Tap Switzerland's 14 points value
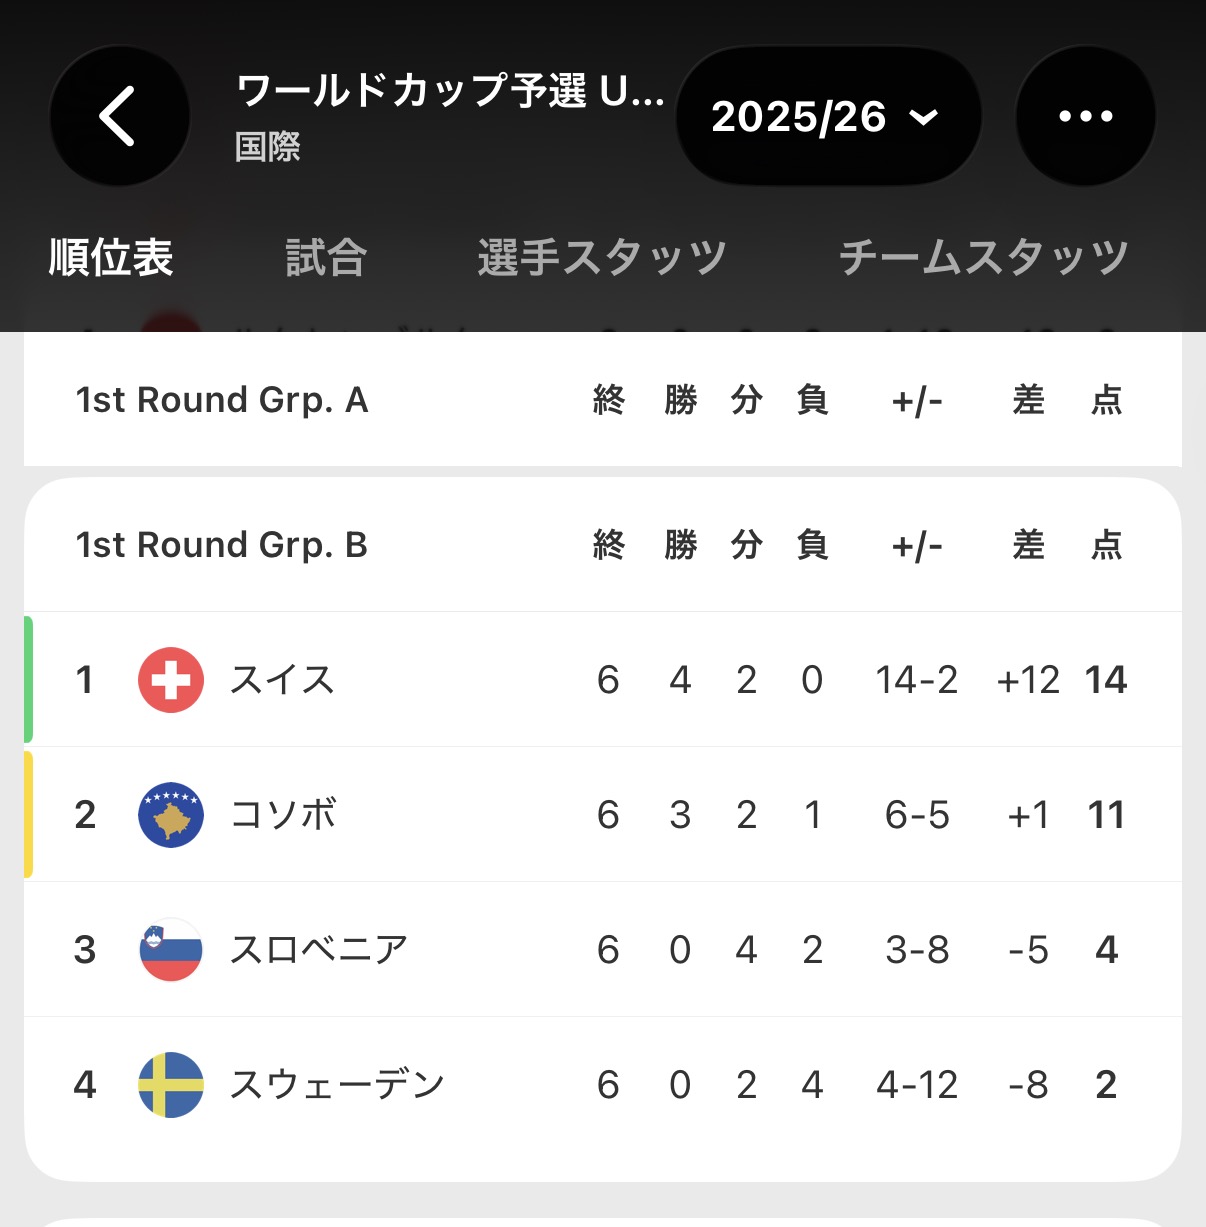Viewport: 1206px width, 1227px height. 1106,680
